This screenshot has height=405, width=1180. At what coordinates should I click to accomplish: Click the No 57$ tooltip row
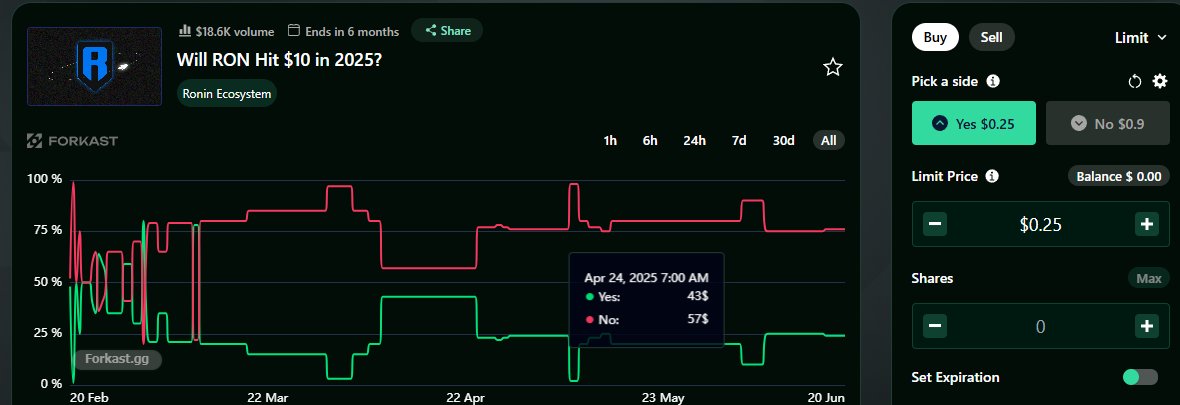(x=646, y=320)
